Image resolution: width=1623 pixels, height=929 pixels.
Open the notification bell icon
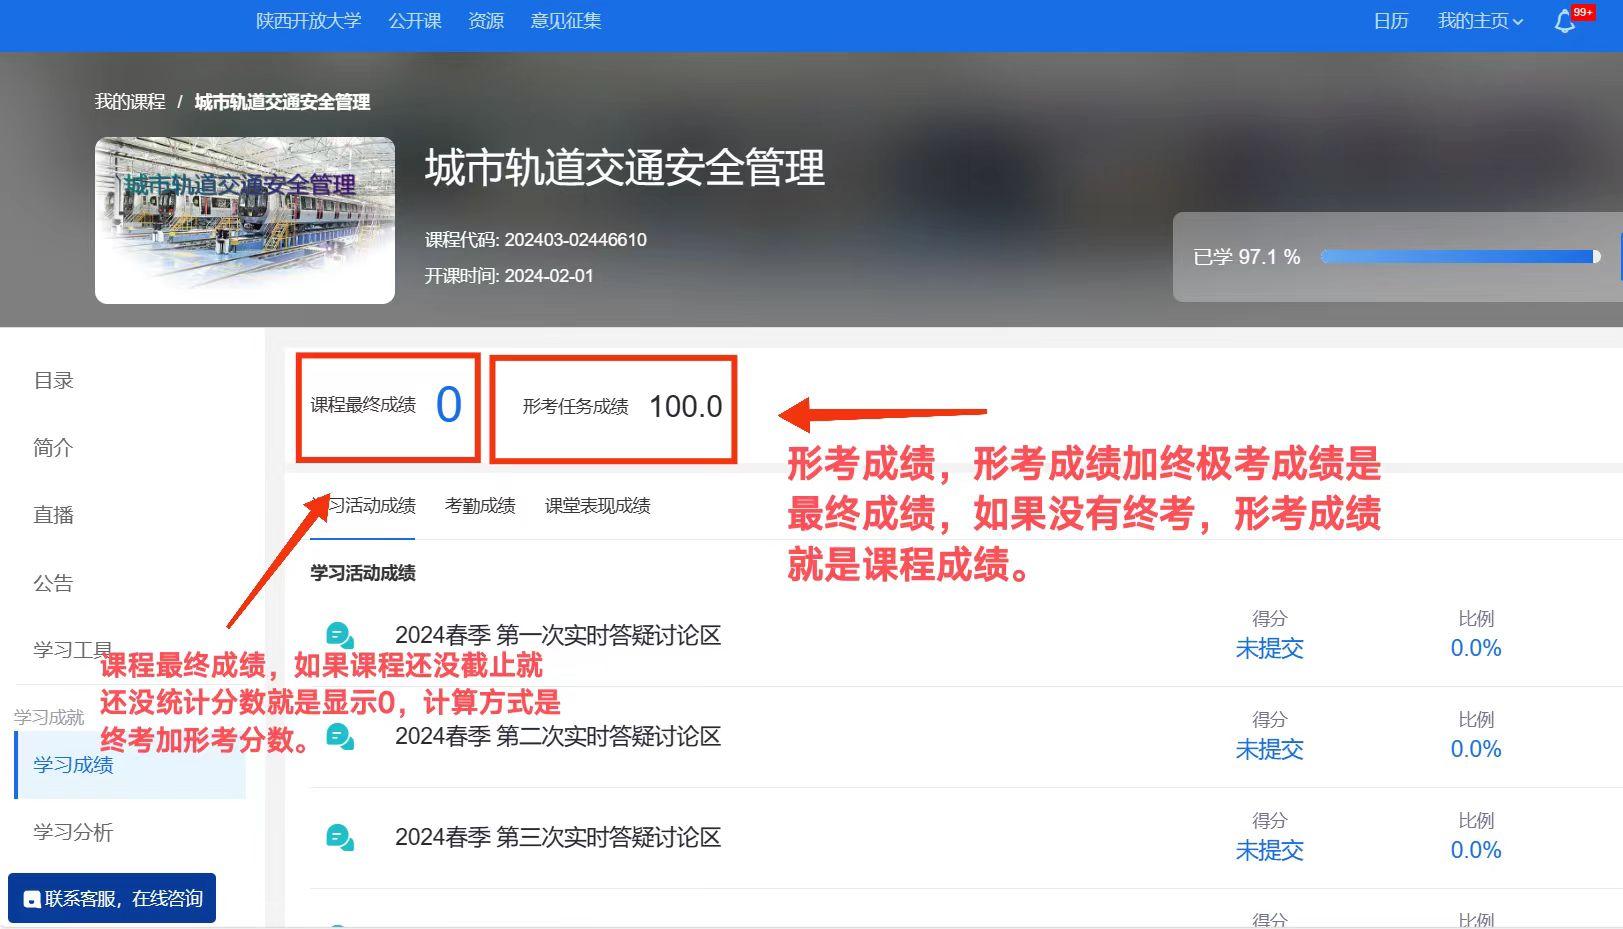click(x=1564, y=22)
